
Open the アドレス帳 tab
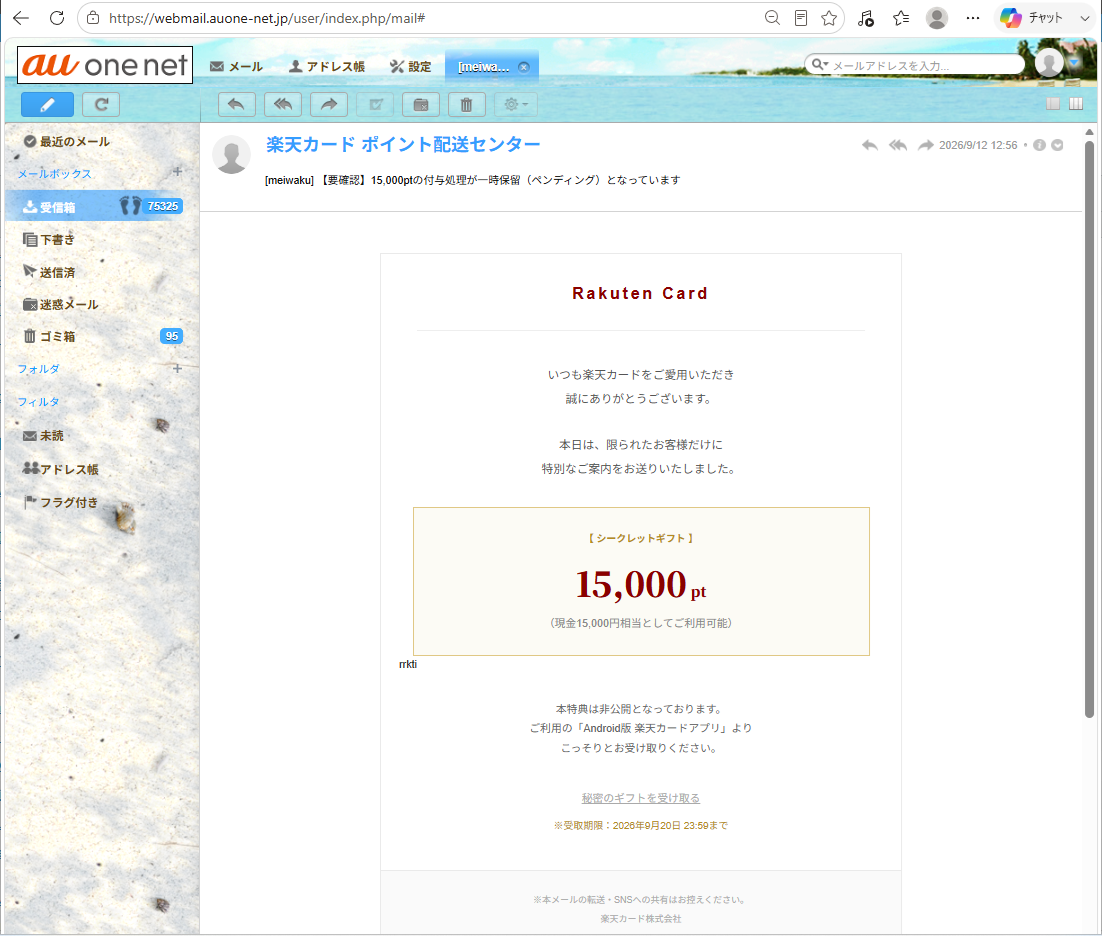click(x=327, y=67)
